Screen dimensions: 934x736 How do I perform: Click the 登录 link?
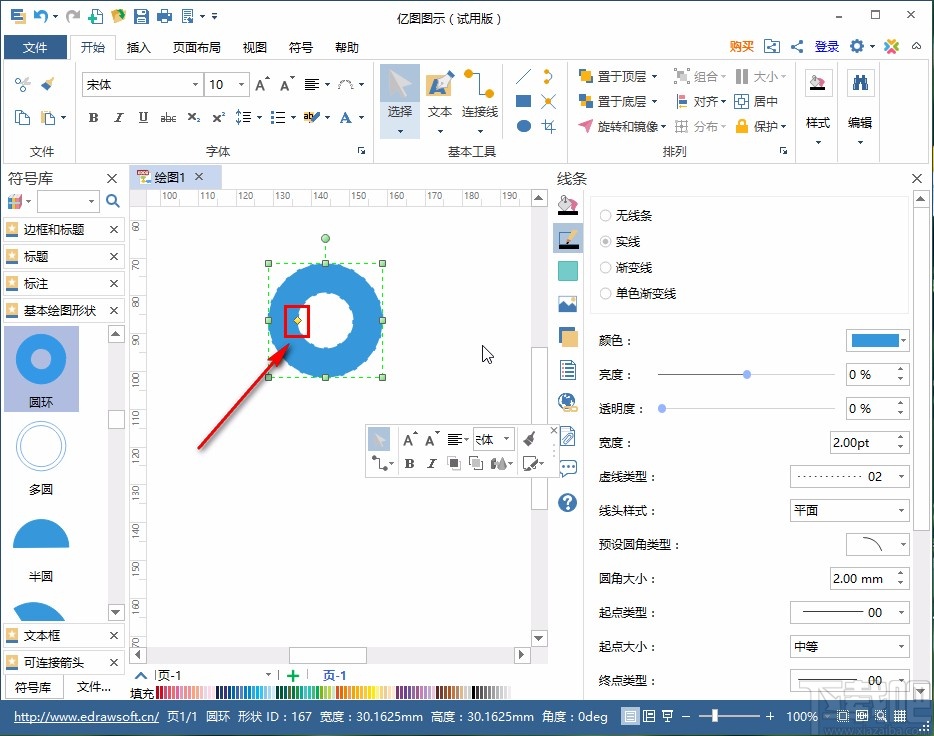[827, 46]
